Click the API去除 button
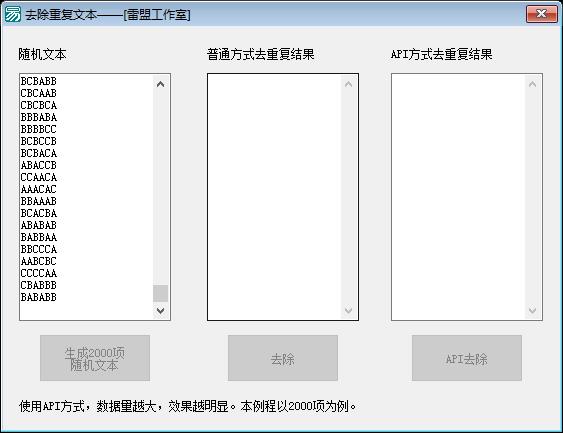Screen dimensions: 563x433 tap(467, 358)
